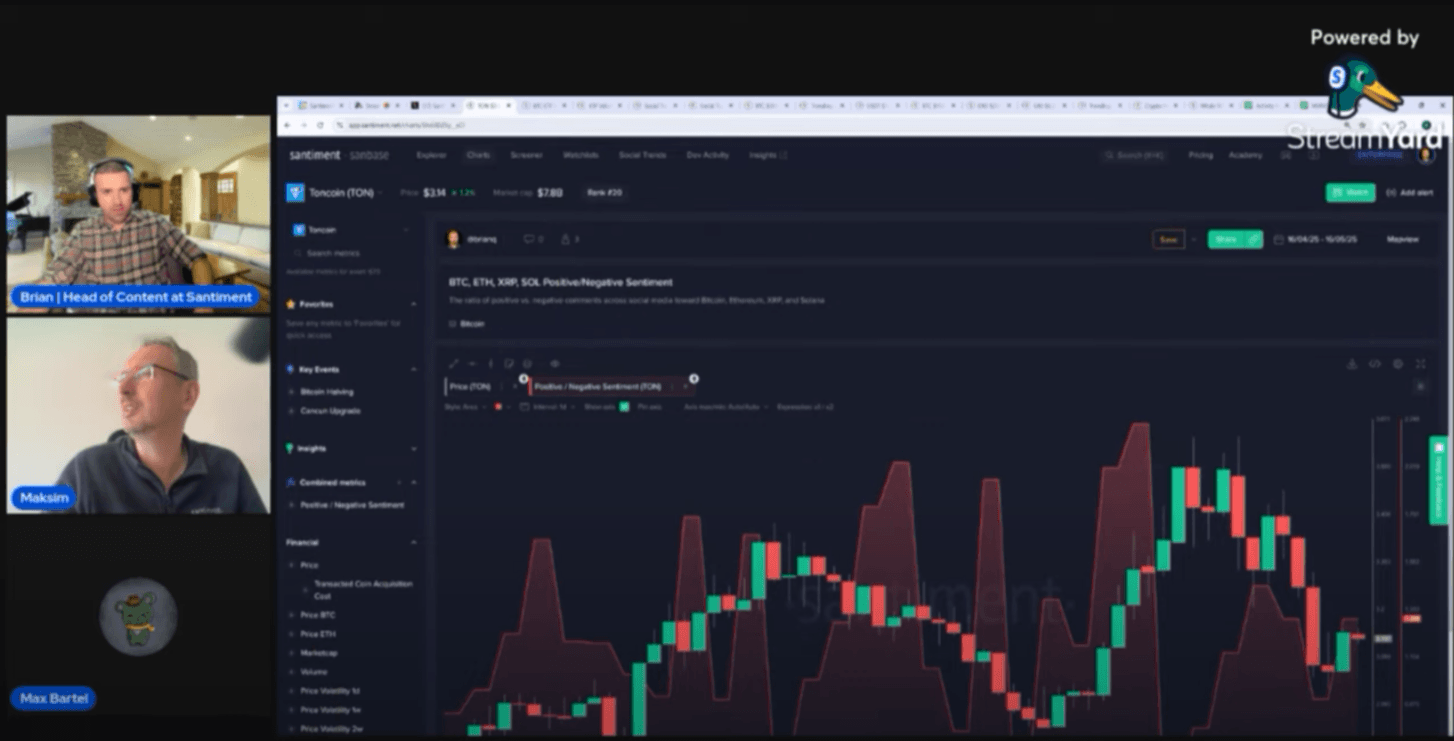Open the embed code icon
The image size is (1454, 741).
pos(1375,364)
